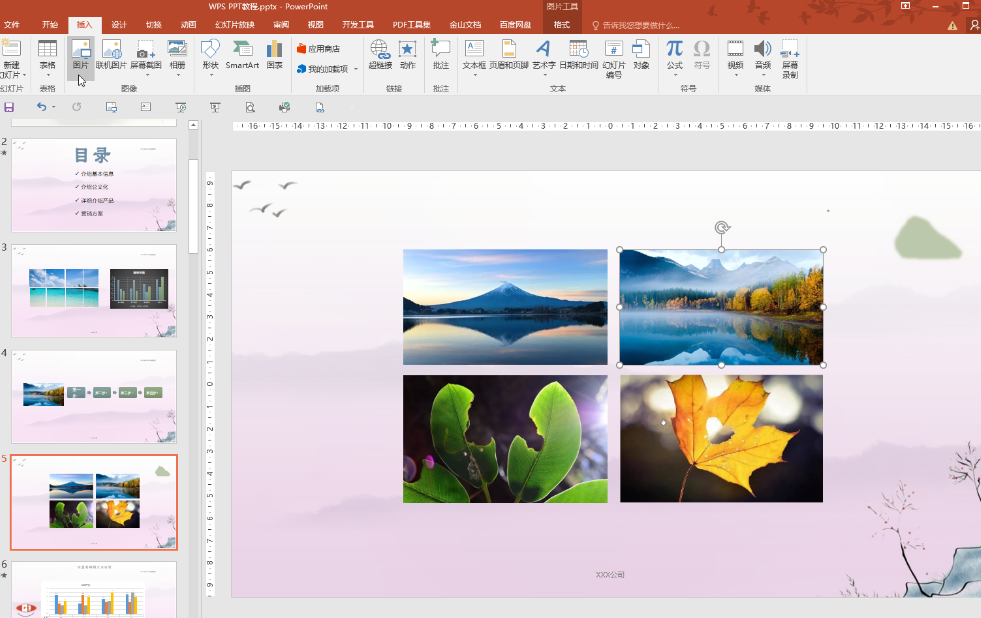Click the 符号 (Symbol) omega icon
981x618 pixels.
coord(702,49)
